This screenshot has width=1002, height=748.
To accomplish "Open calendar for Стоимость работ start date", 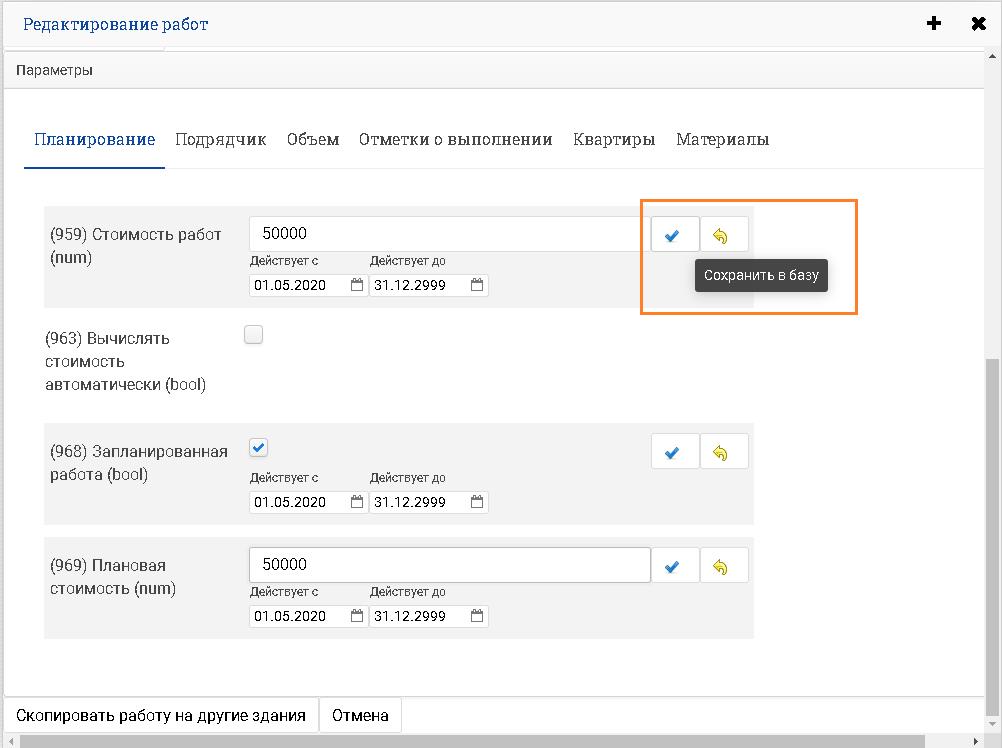I will pyautogui.click(x=357, y=285).
